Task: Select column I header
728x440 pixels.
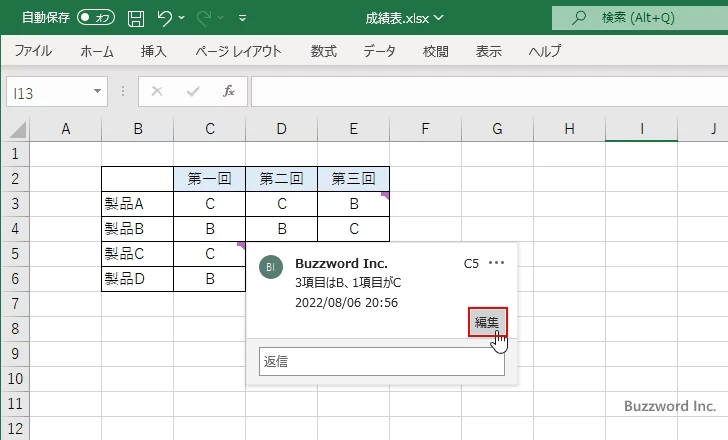Action: click(x=641, y=129)
